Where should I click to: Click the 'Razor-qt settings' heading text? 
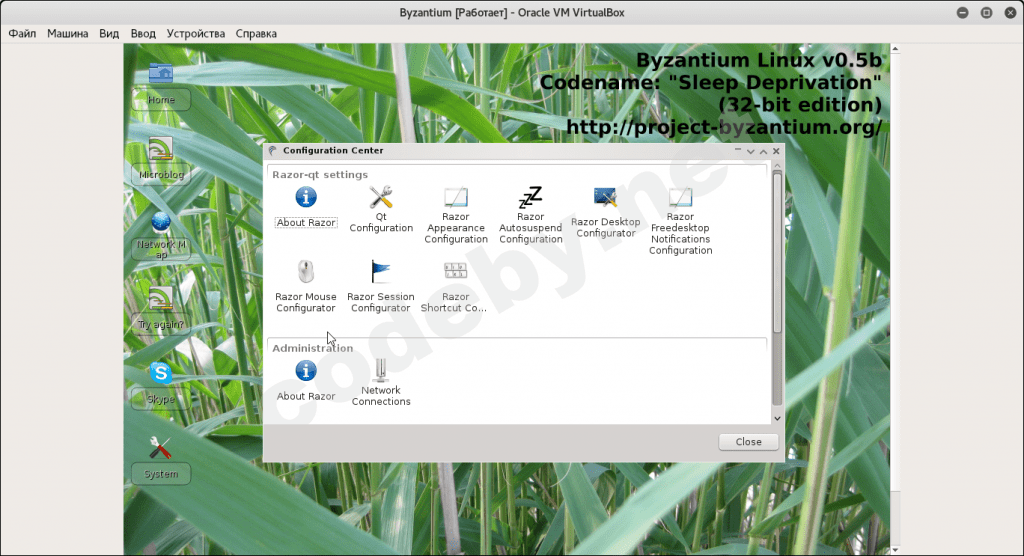pos(320,174)
